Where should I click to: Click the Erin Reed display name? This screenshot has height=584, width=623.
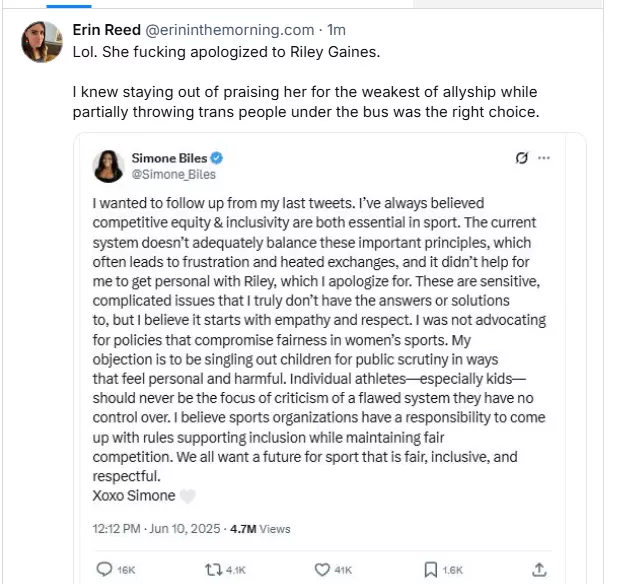[x=107, y=28]
